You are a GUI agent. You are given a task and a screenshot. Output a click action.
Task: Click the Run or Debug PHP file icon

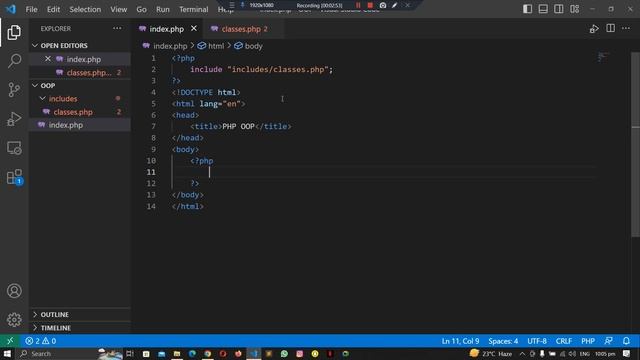(594, 29)
